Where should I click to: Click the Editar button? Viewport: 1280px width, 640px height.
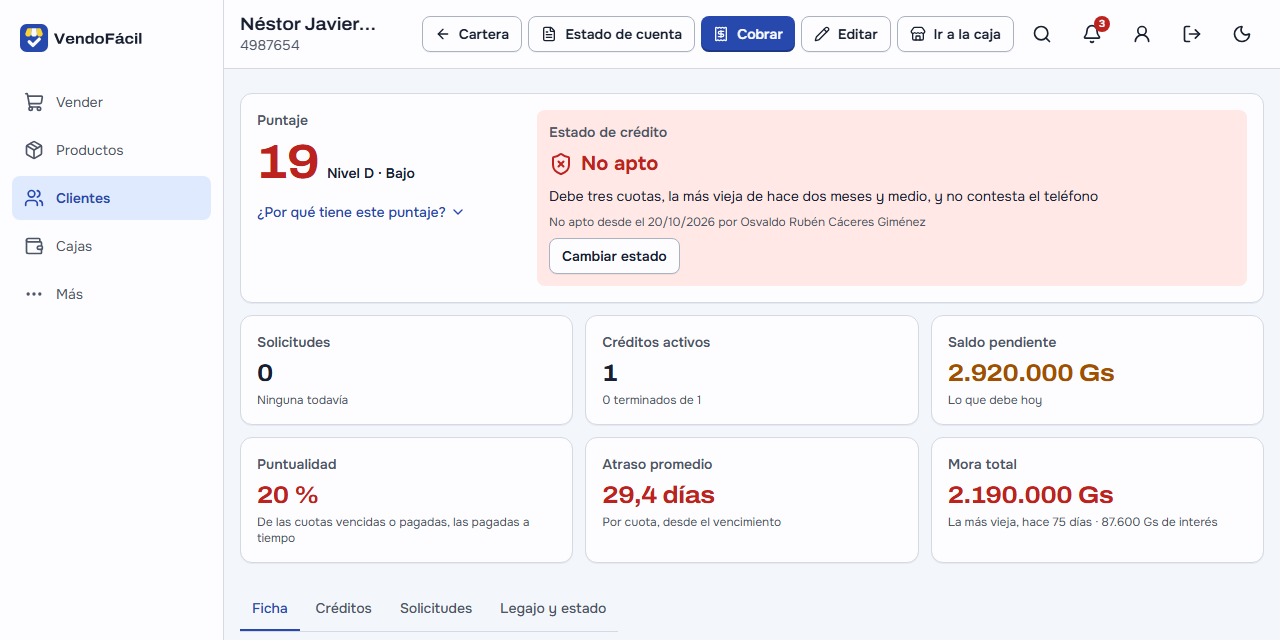coord(846,34)
